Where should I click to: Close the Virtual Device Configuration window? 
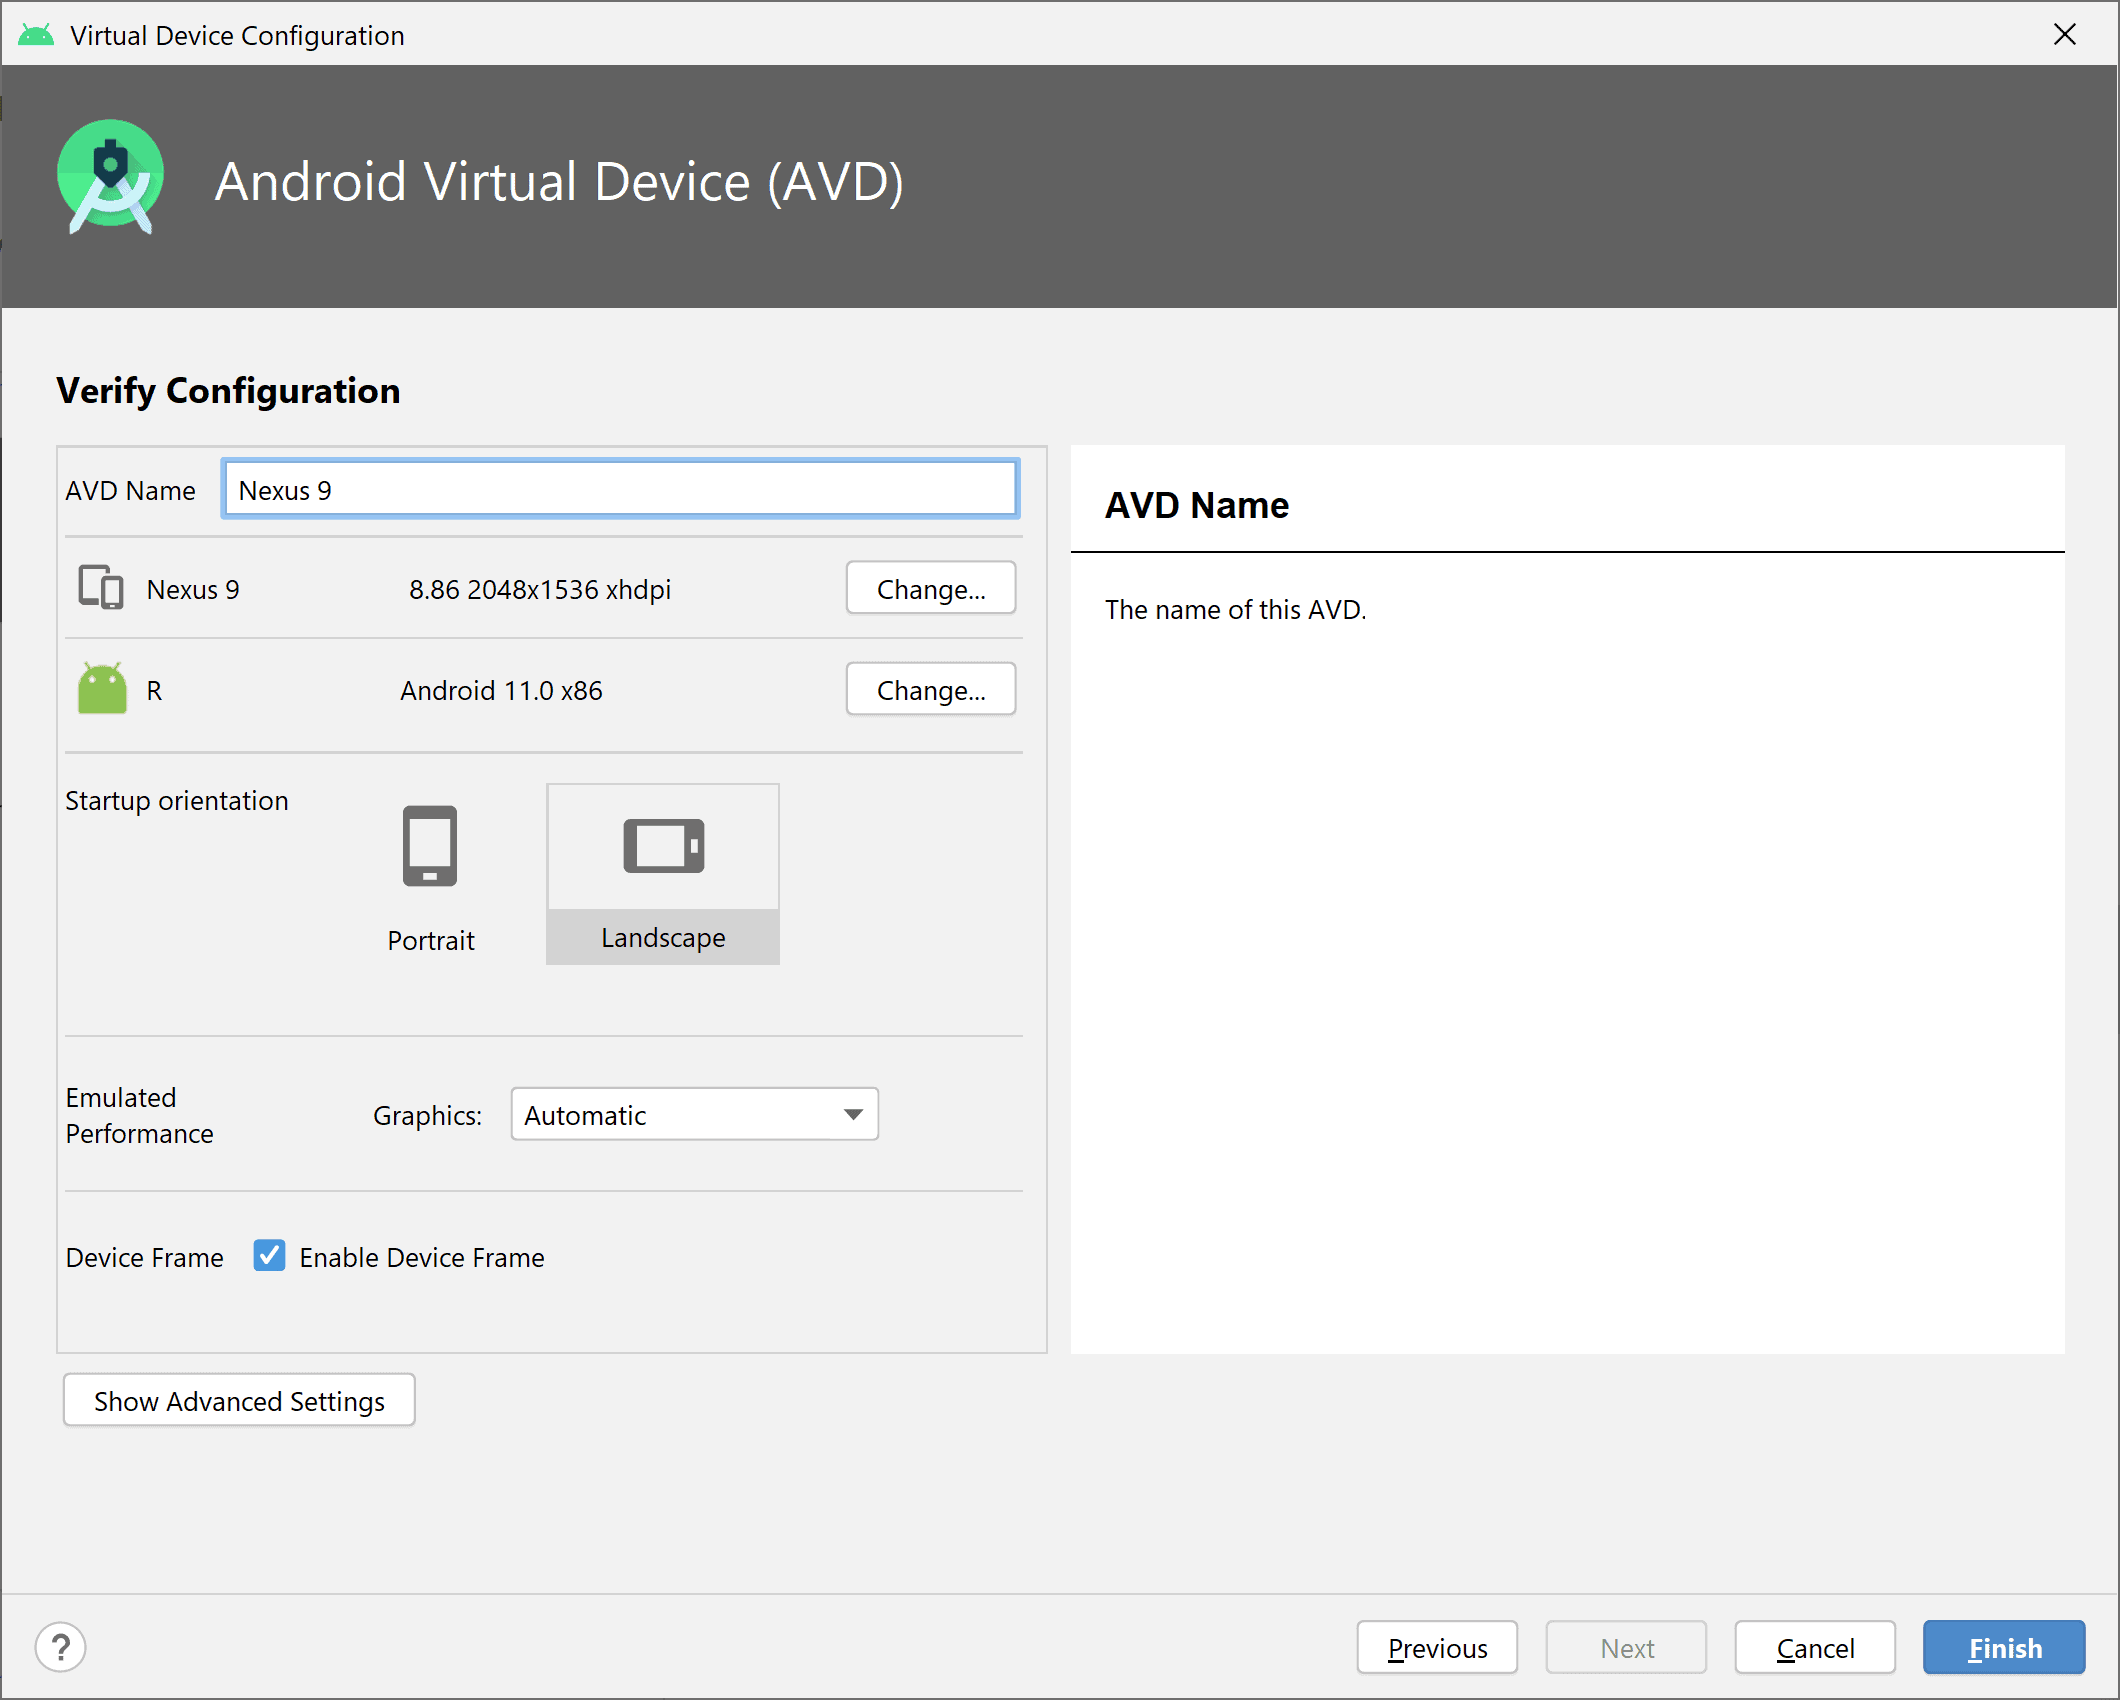coord(2064,35)
